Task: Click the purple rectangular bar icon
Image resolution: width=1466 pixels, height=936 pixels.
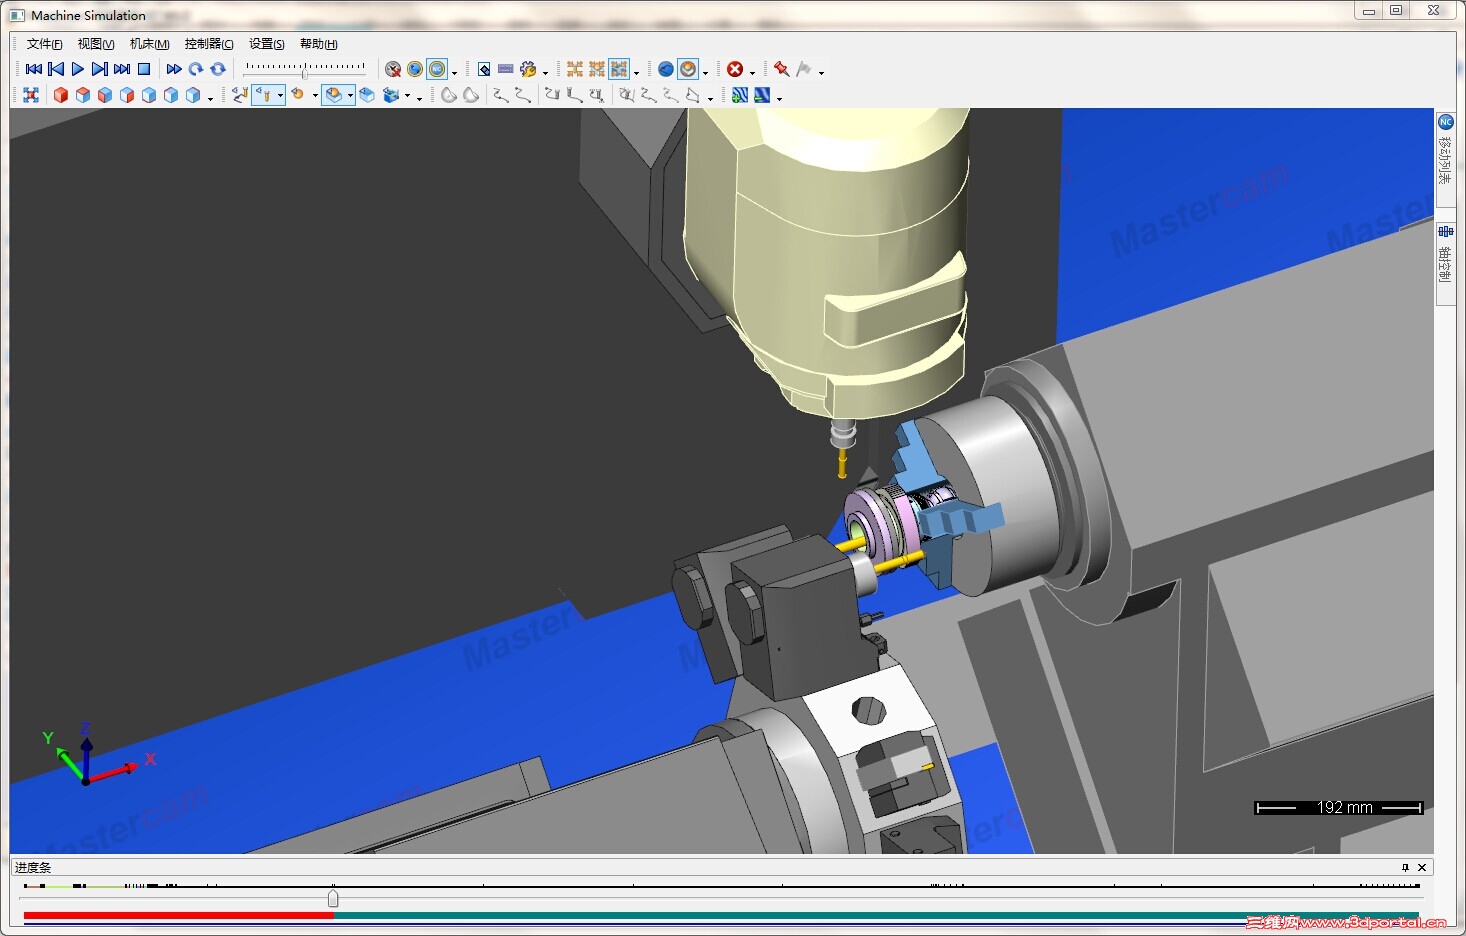Action: (x=506, y=69)
